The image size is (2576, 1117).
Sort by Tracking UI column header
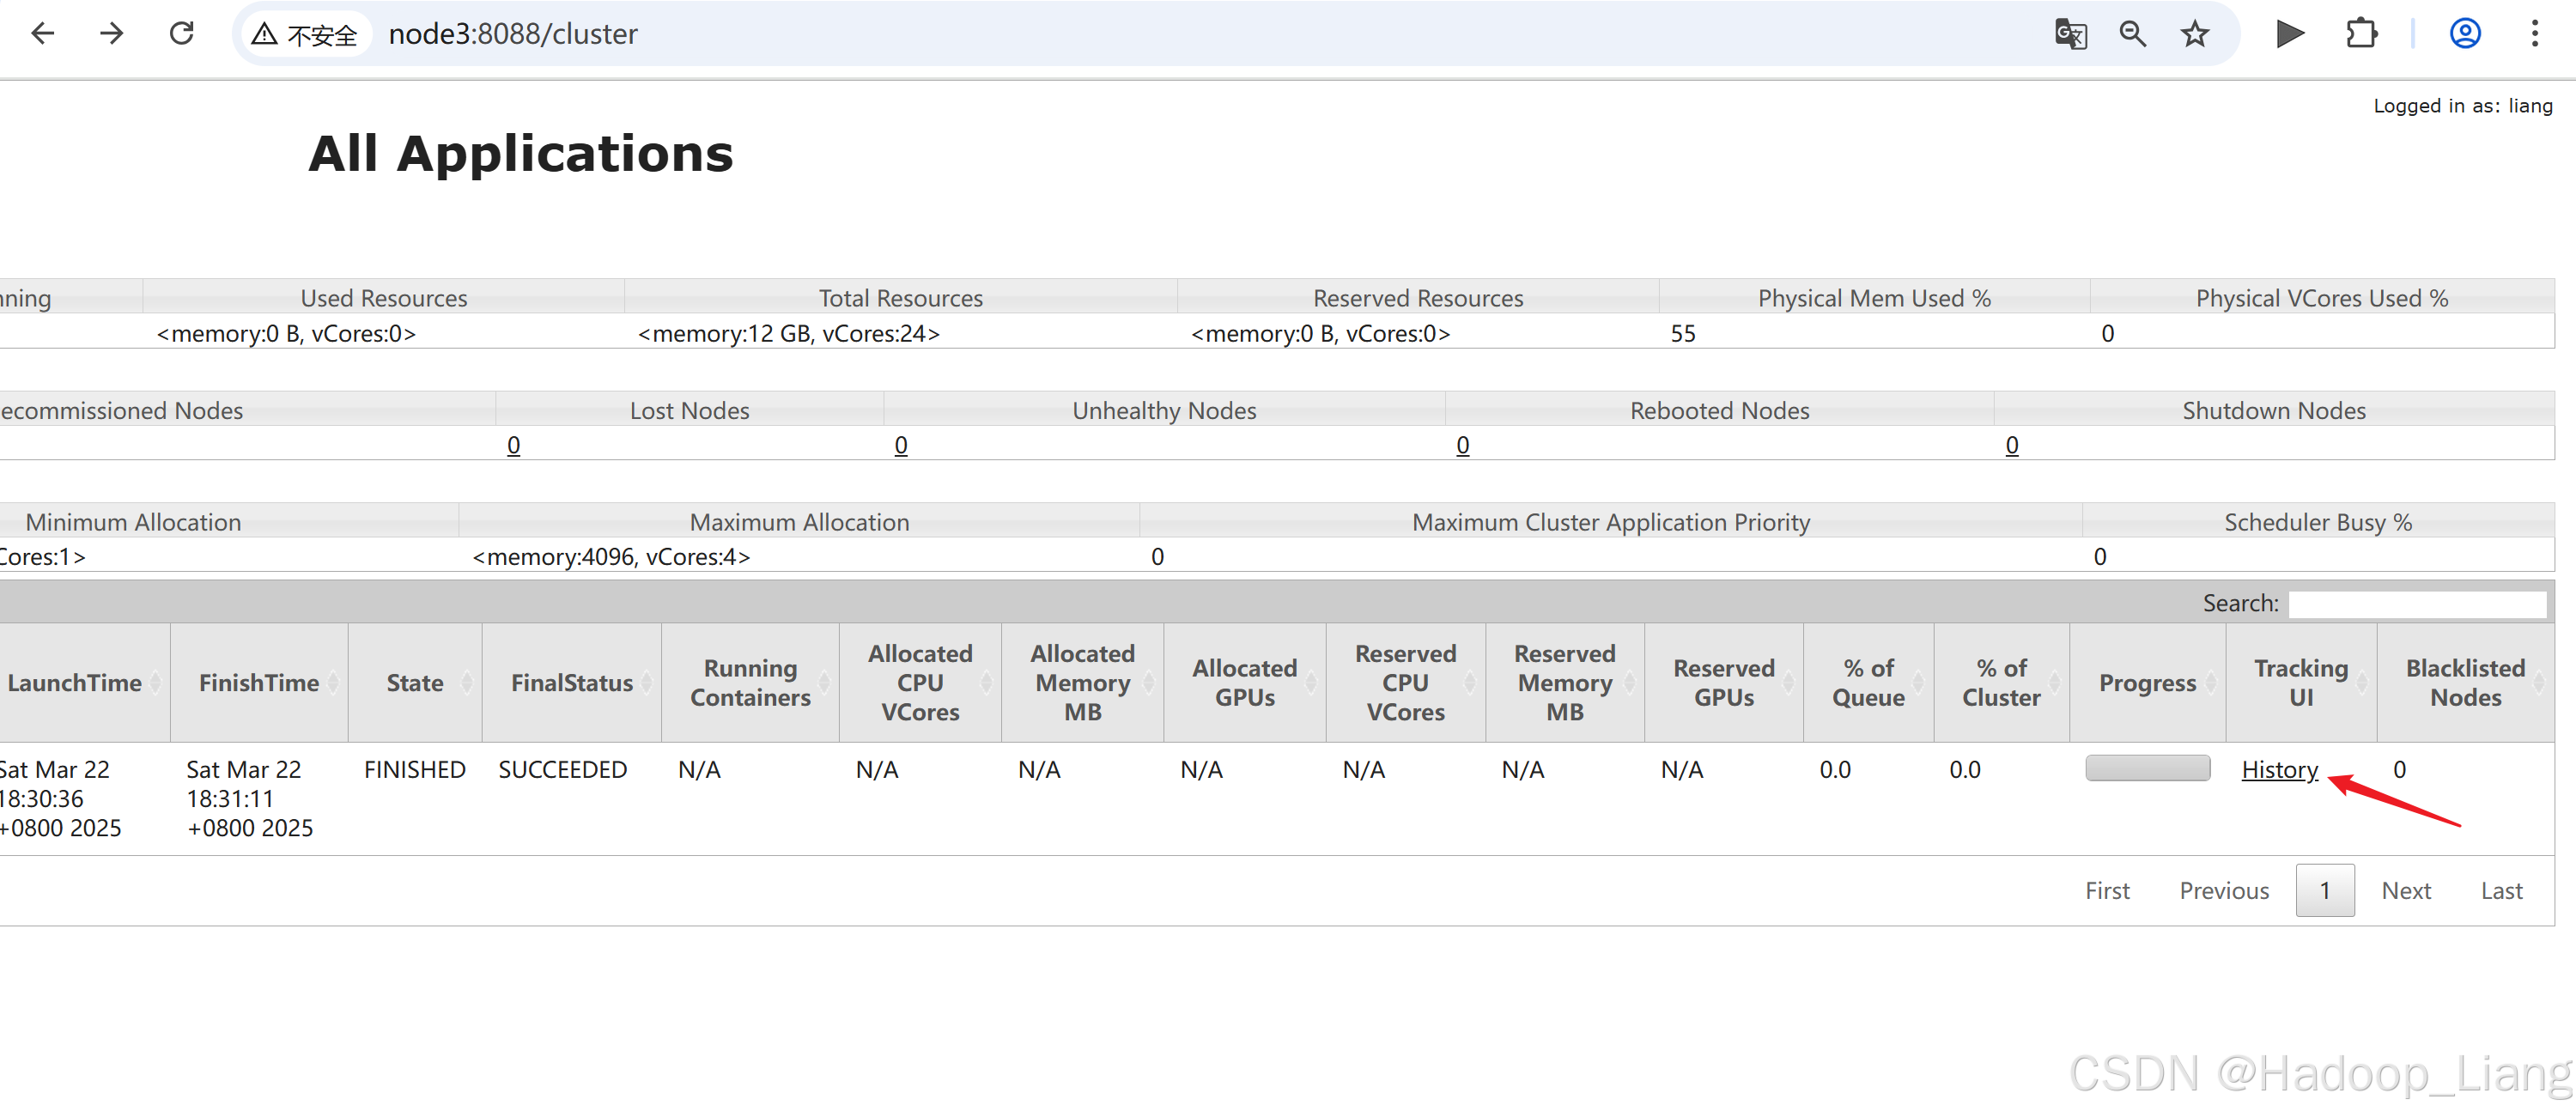(2300, 683)
